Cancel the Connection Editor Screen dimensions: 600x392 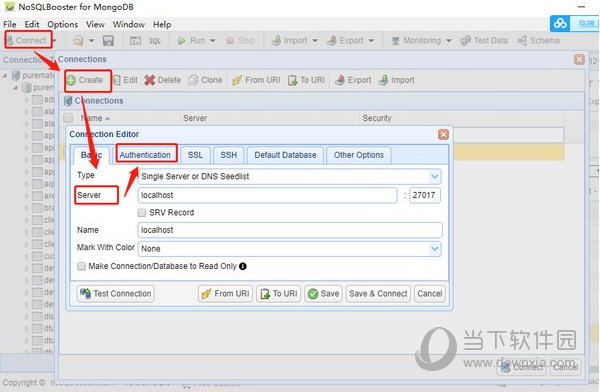pos(429,294)
